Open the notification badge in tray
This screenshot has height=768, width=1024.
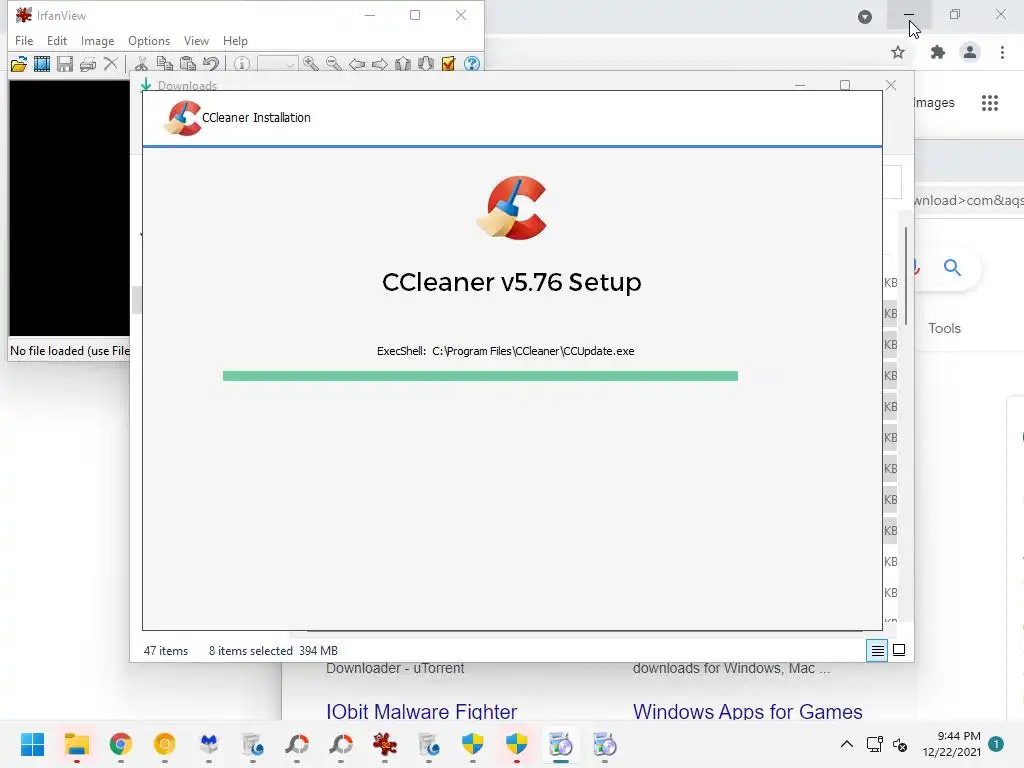coord(996,743)
